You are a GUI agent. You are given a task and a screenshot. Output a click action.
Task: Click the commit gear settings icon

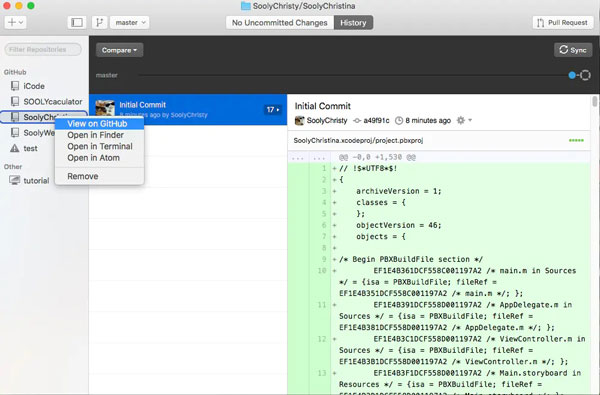click(x=461, y=121)
